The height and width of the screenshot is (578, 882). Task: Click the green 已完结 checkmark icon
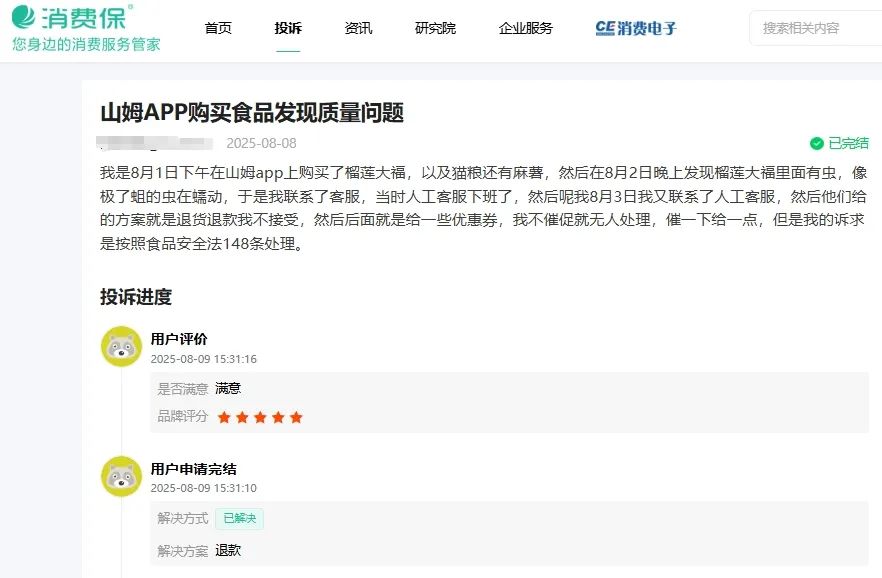817,143
